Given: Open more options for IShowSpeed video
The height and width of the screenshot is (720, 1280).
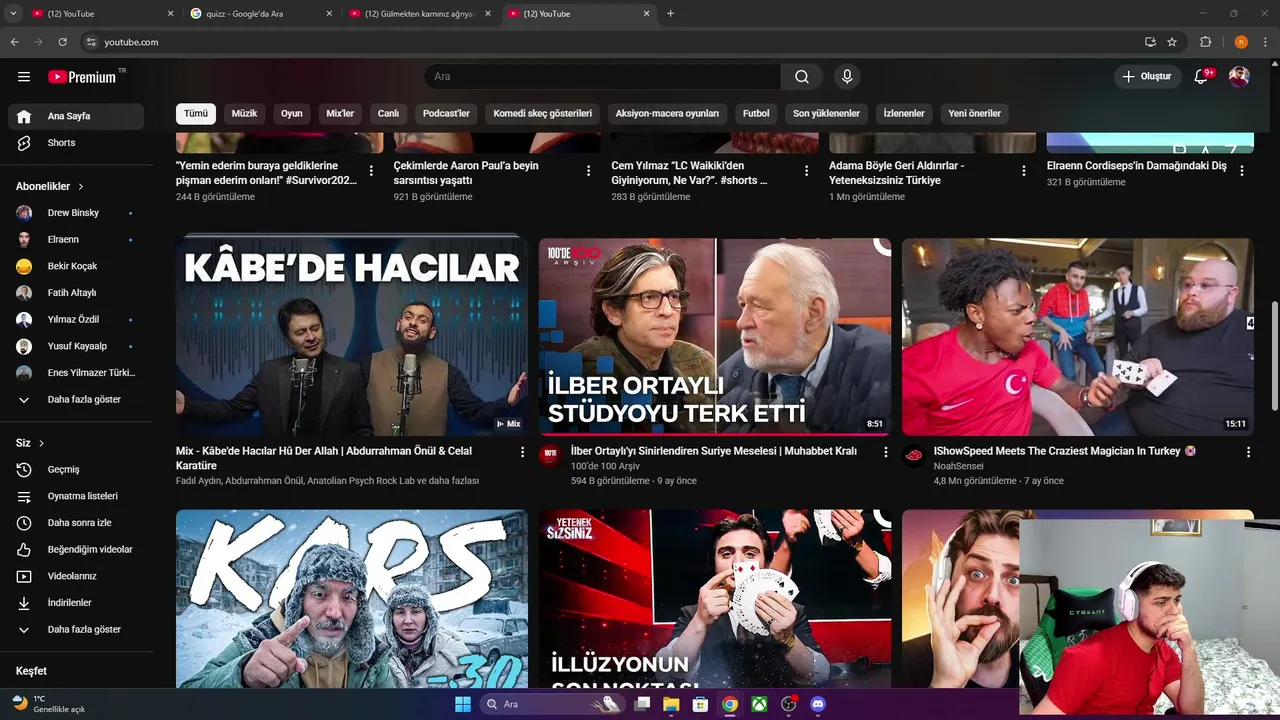Looking at the screenshot, I should point(1248,452).
